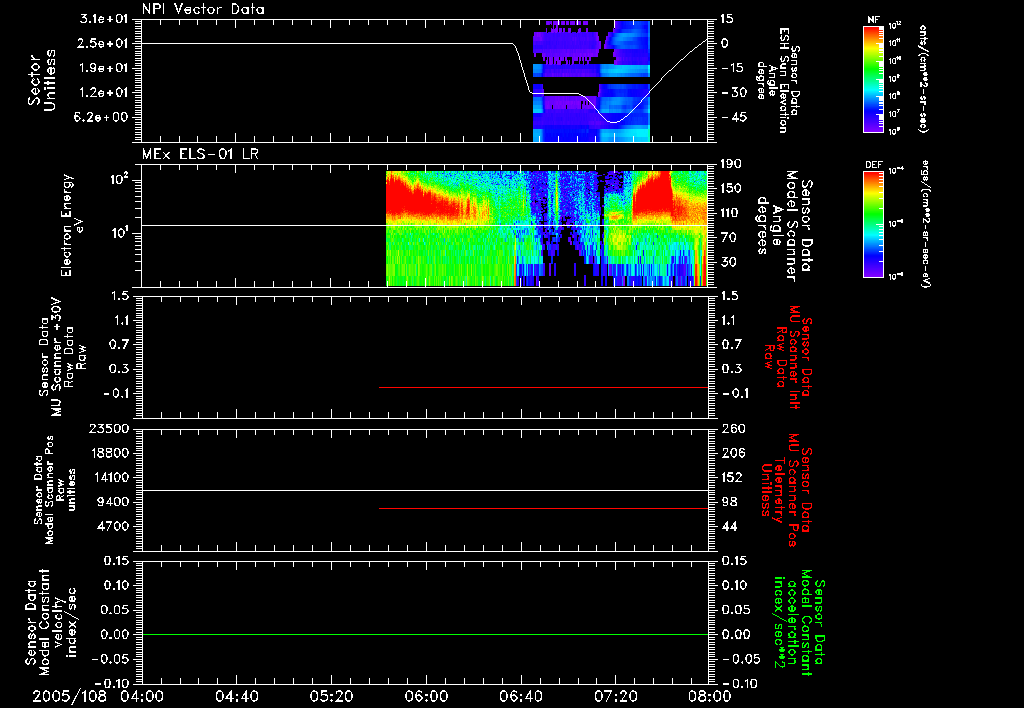Click the DEF label above the color bar
Image resolution: width=1024 pixels, height=708 pixels.
(x=874, y=165)
